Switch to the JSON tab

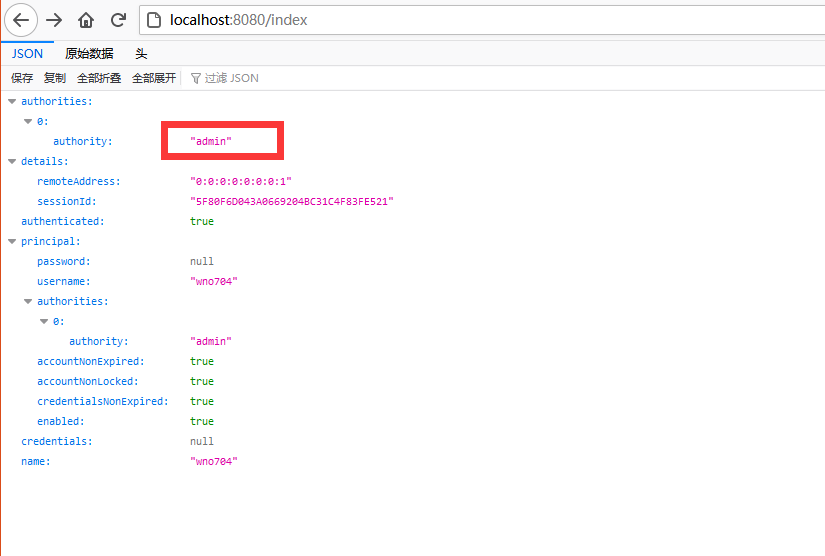[27, 54]
